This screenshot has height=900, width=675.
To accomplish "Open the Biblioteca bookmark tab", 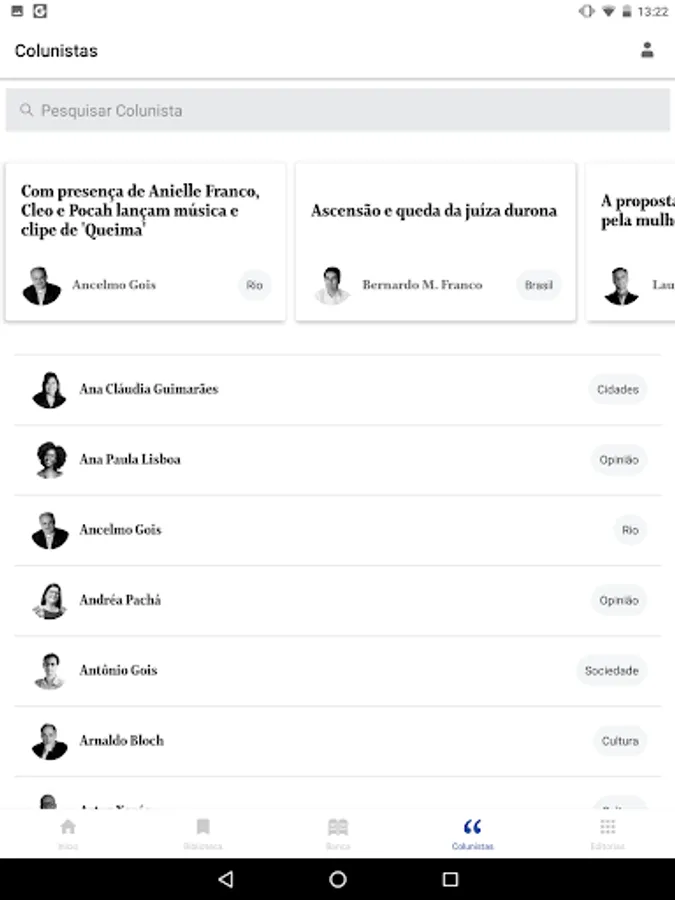I will (203, 833).
